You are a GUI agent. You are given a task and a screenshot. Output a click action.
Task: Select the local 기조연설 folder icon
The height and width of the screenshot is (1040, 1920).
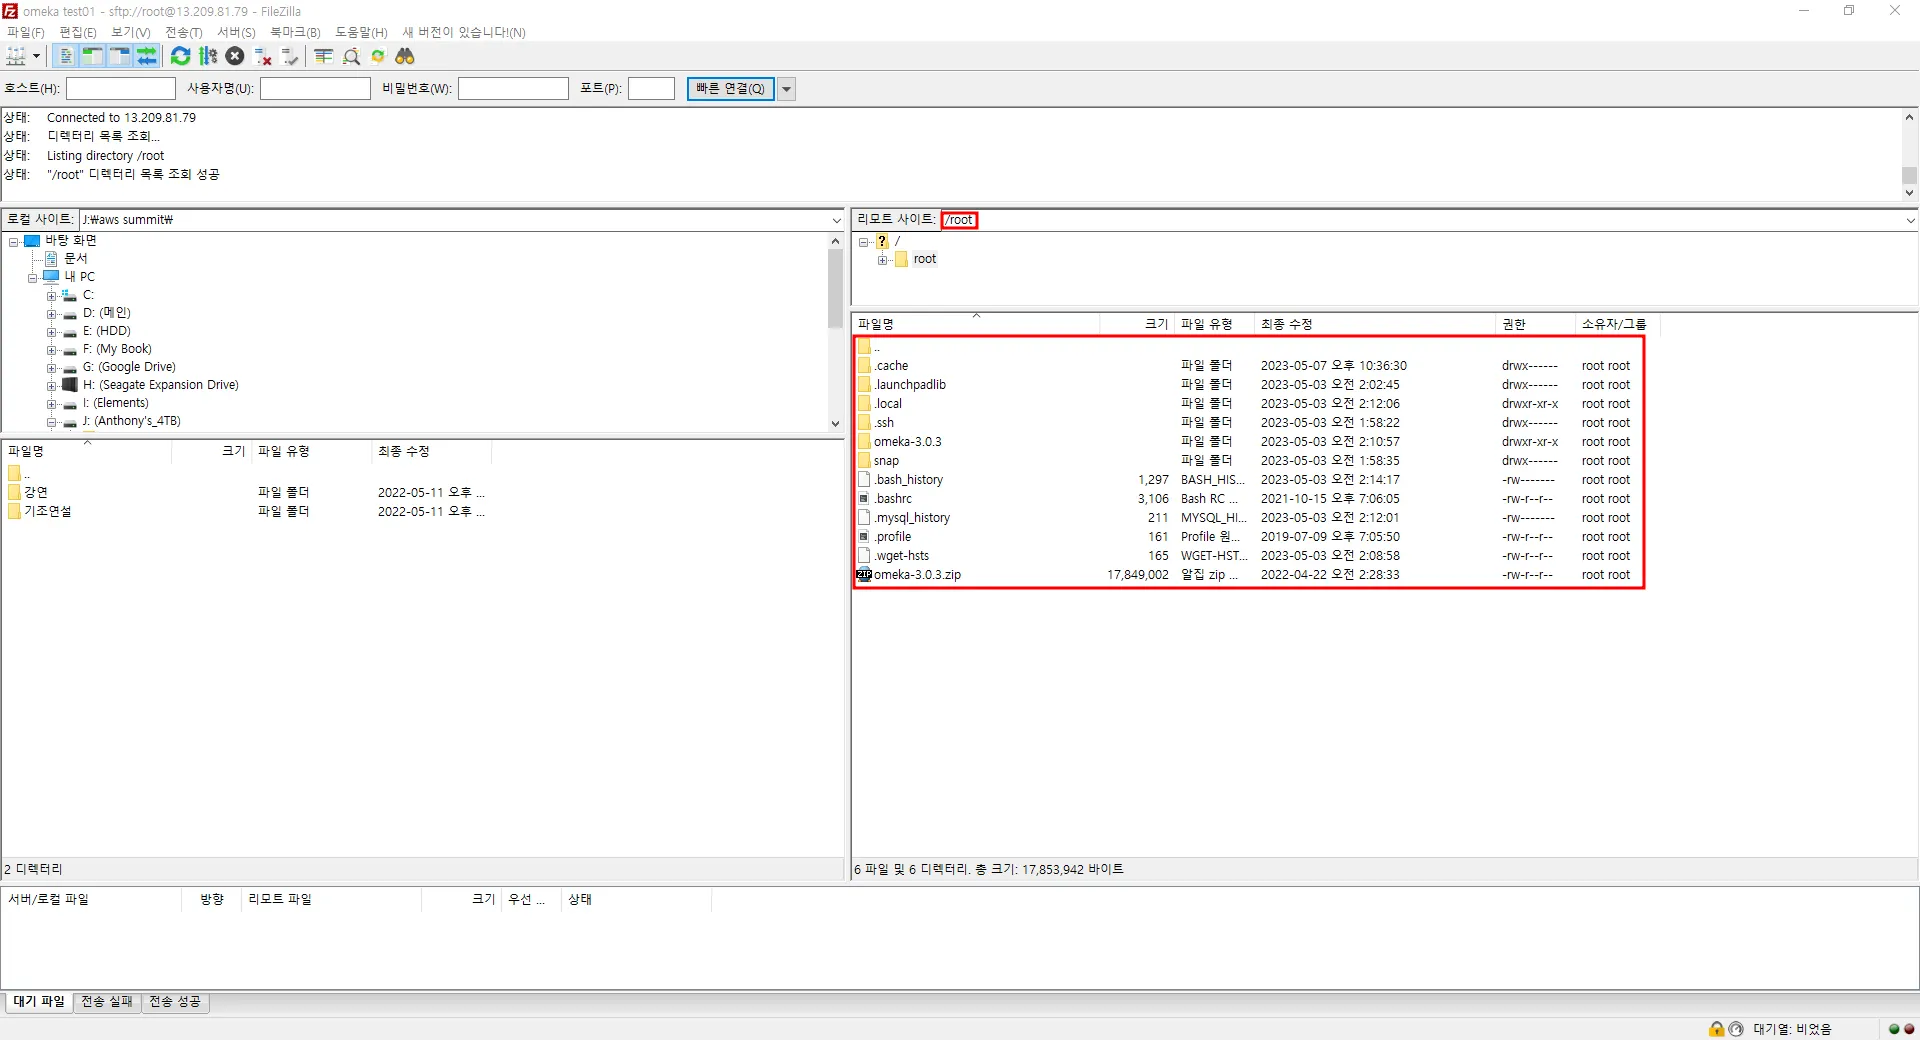[x=15, y=511]
